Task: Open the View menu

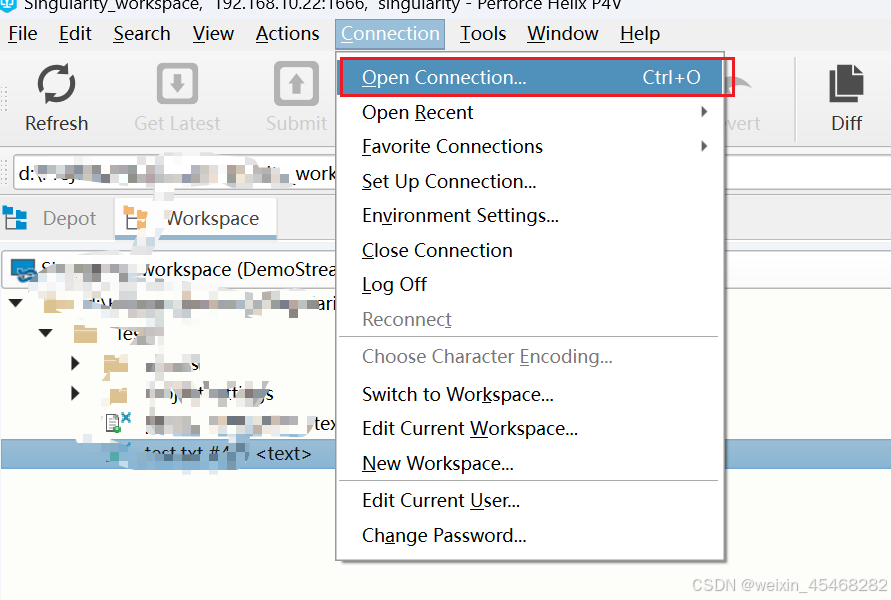Action: tap(213, 34)
